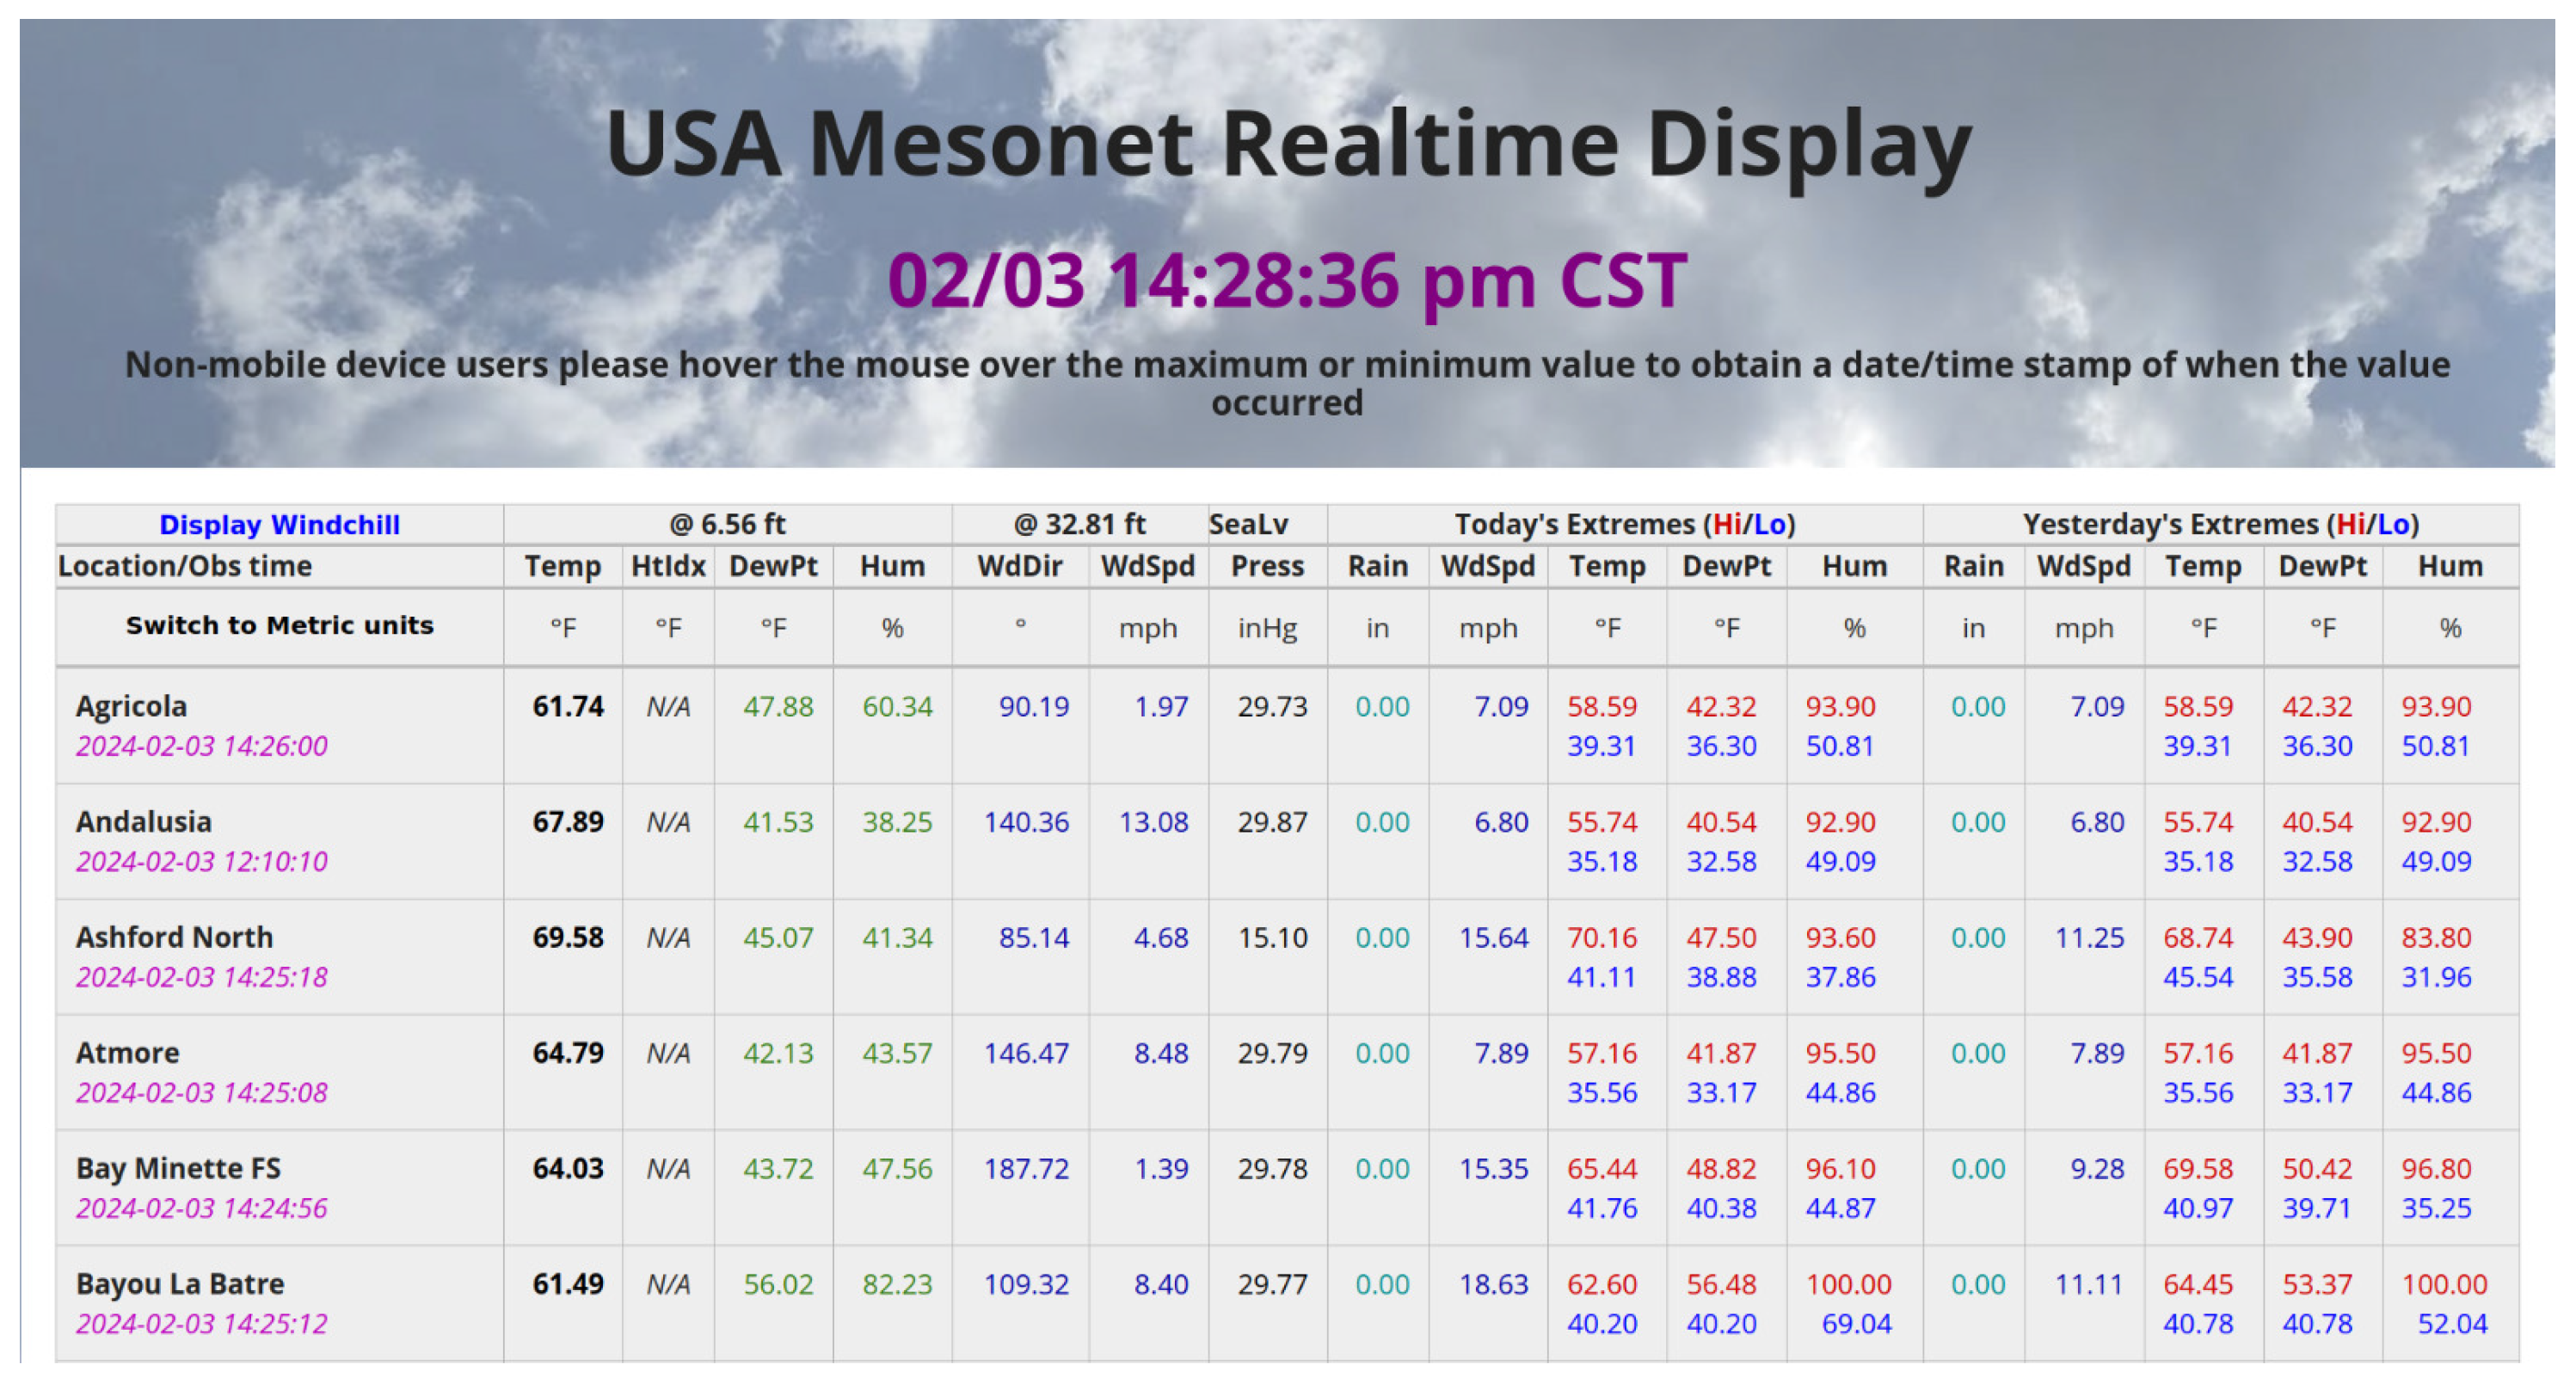The image size is (2576, 1389).
Task: Select the Andalusia station row name
Action: pyautogui.click(x=143, y=821)
